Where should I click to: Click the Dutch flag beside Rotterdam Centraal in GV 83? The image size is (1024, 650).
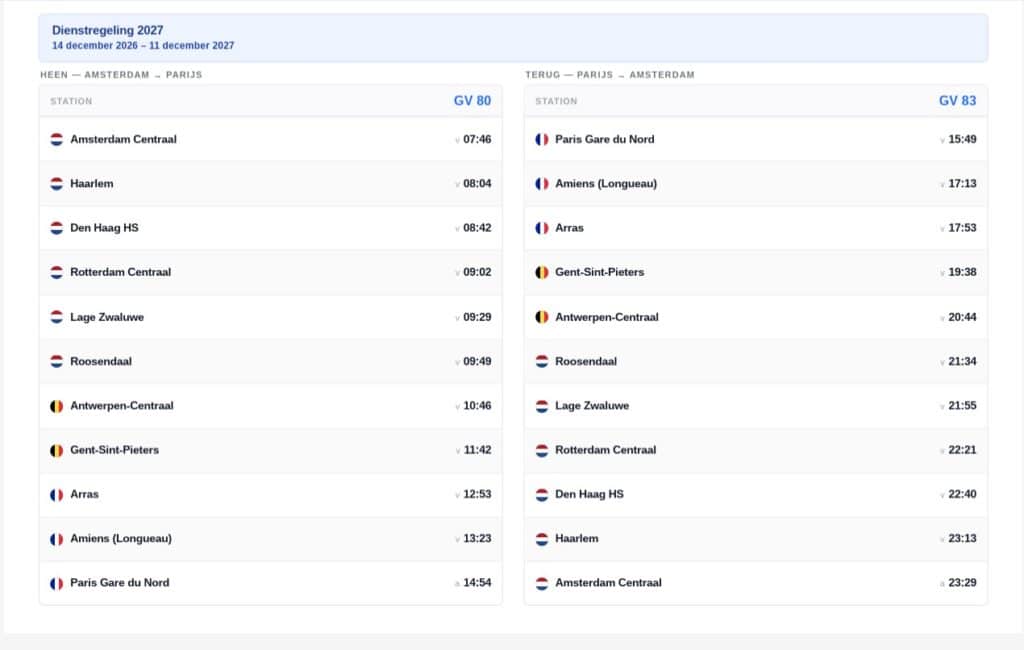[x=541, y=450]
